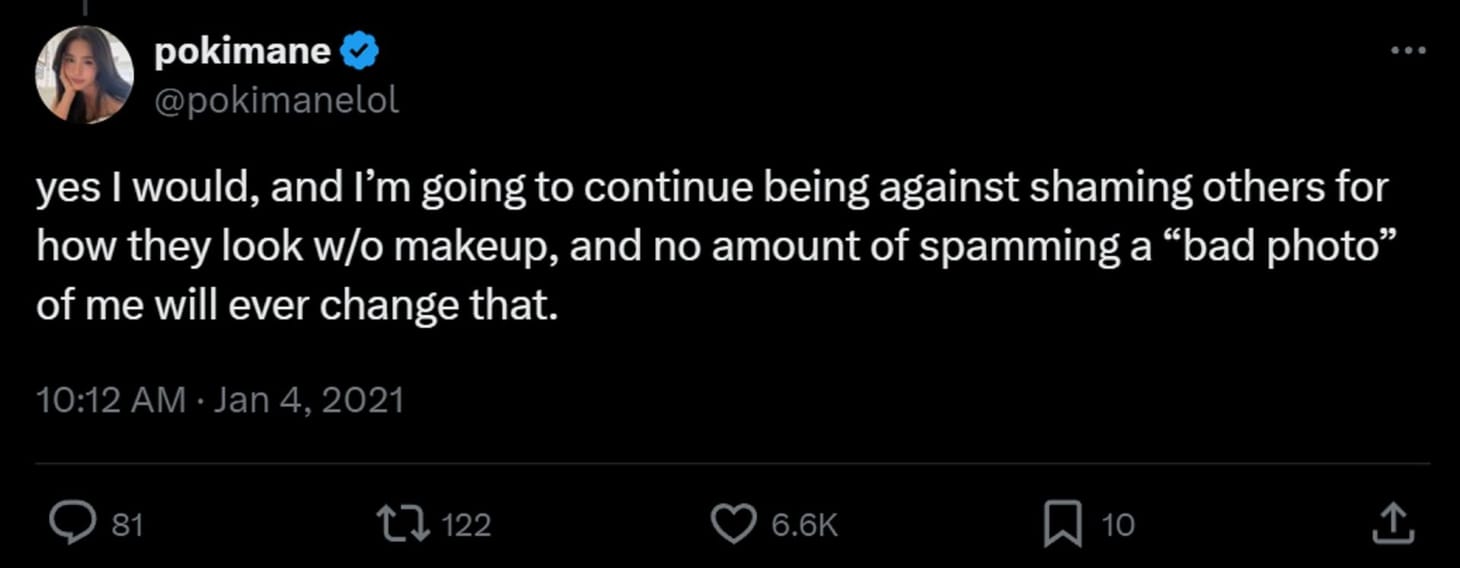Click the 10:12 AM timestamp
Image resolution: width=1460 pixels, height=568 pixels.
click(110, 400)
